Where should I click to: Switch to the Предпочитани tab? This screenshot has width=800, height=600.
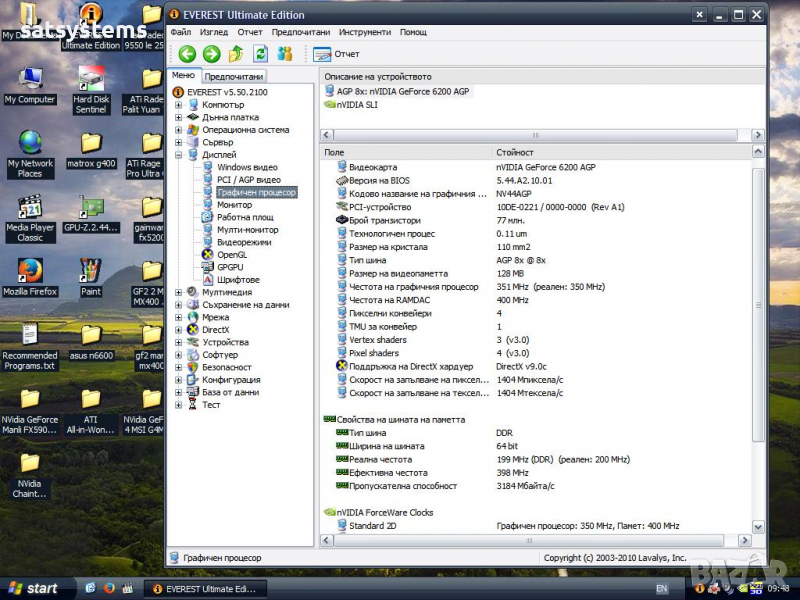(x=234, y=76)
